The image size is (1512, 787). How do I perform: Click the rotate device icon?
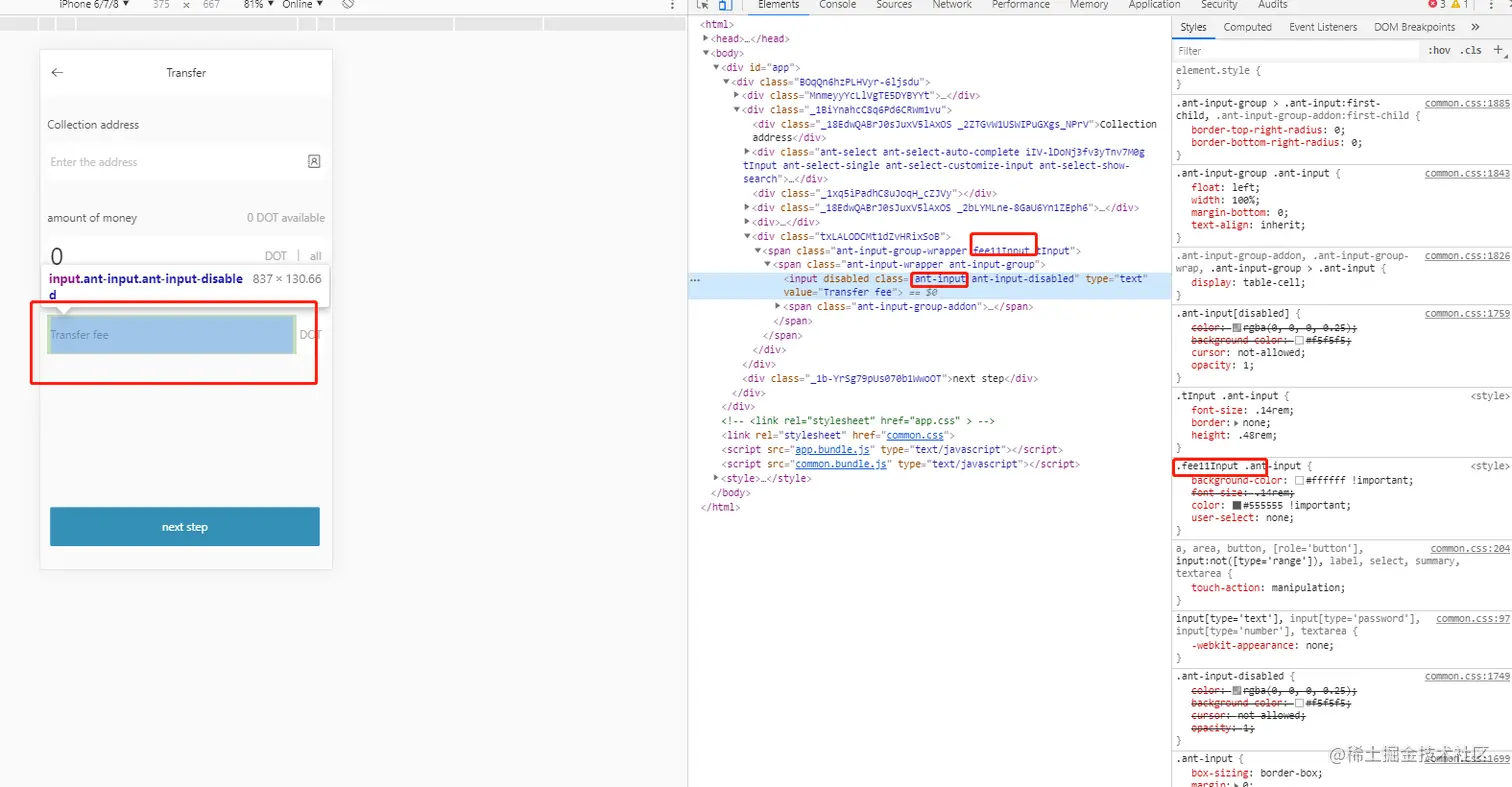point(348,4)
